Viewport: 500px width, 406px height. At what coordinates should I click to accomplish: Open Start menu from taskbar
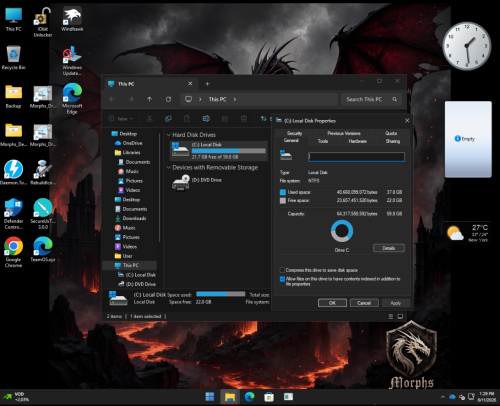210,397
